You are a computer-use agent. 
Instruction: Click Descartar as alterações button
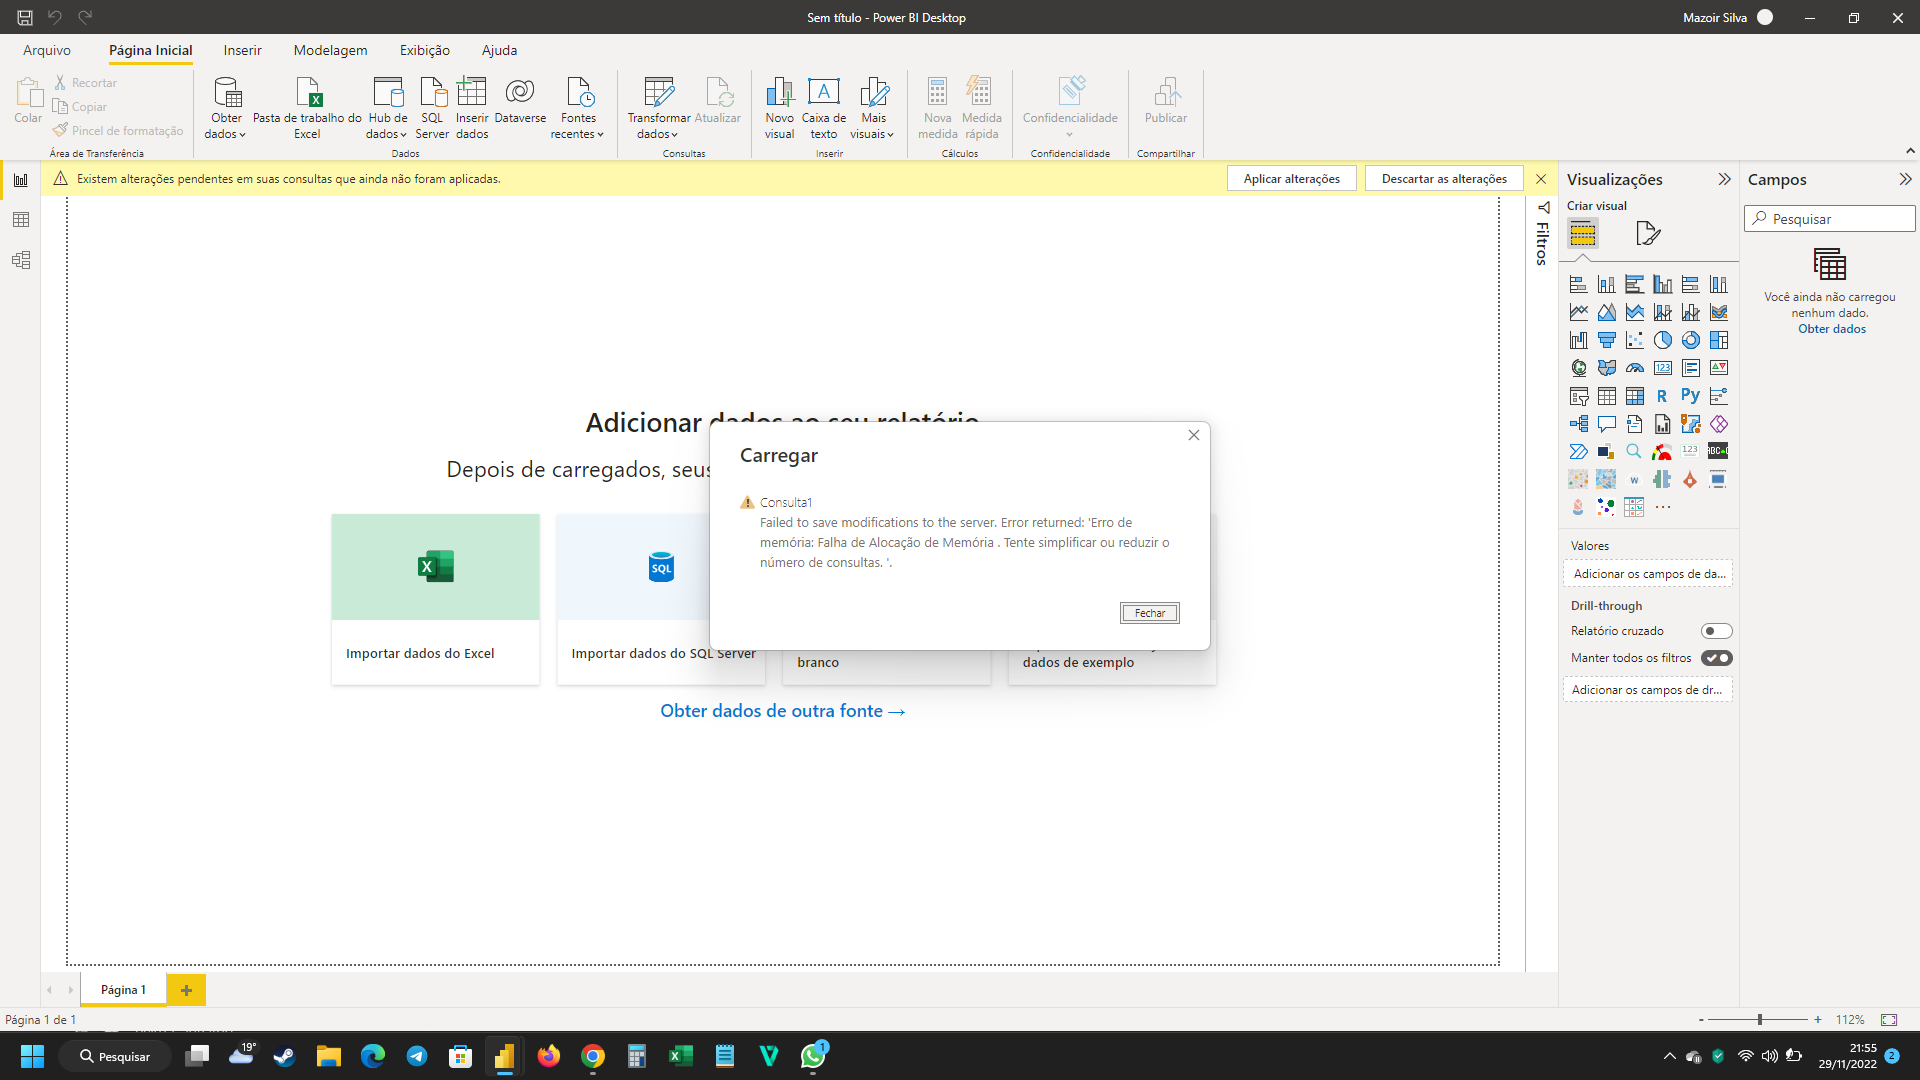[x=1444, y=179]
